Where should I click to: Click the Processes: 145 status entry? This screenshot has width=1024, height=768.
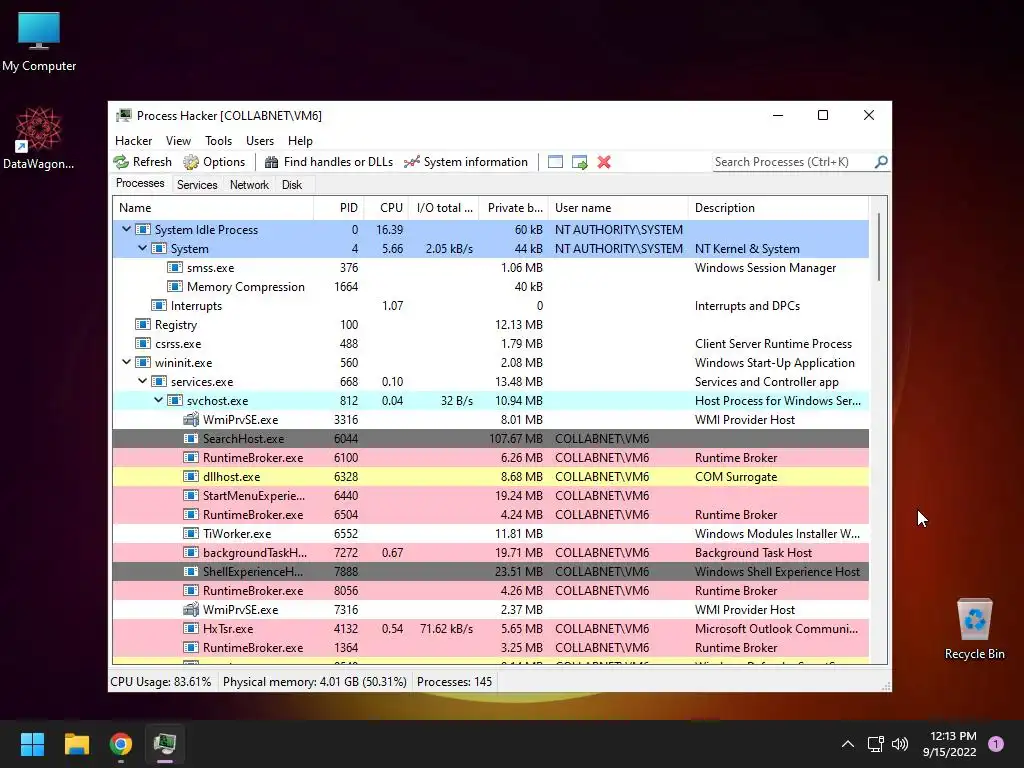tap(455, 682)
